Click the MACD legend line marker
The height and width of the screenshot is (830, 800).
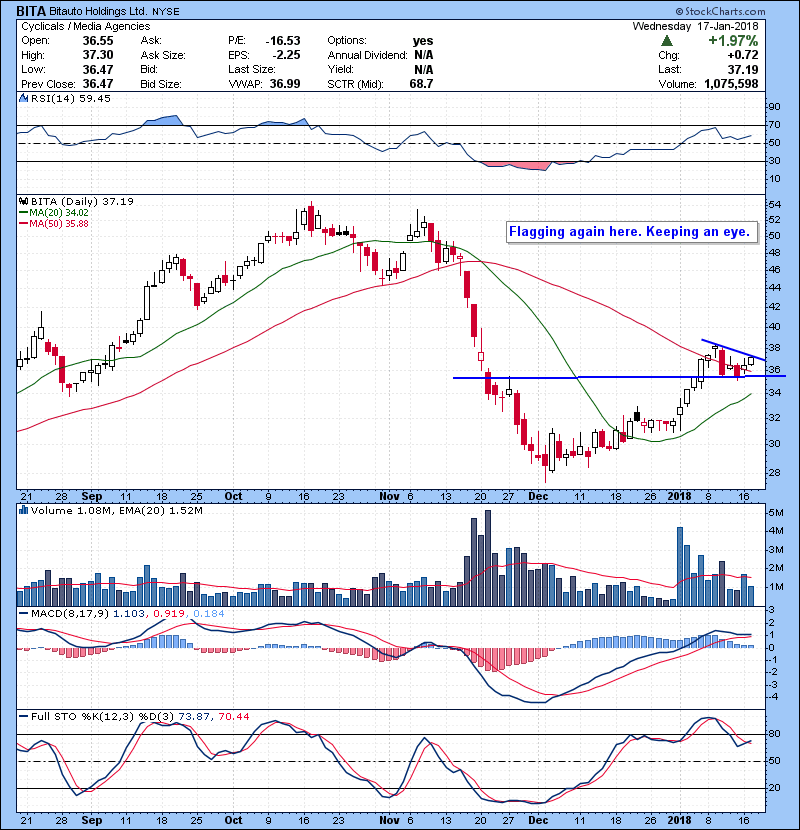click(x=23, y=614)
